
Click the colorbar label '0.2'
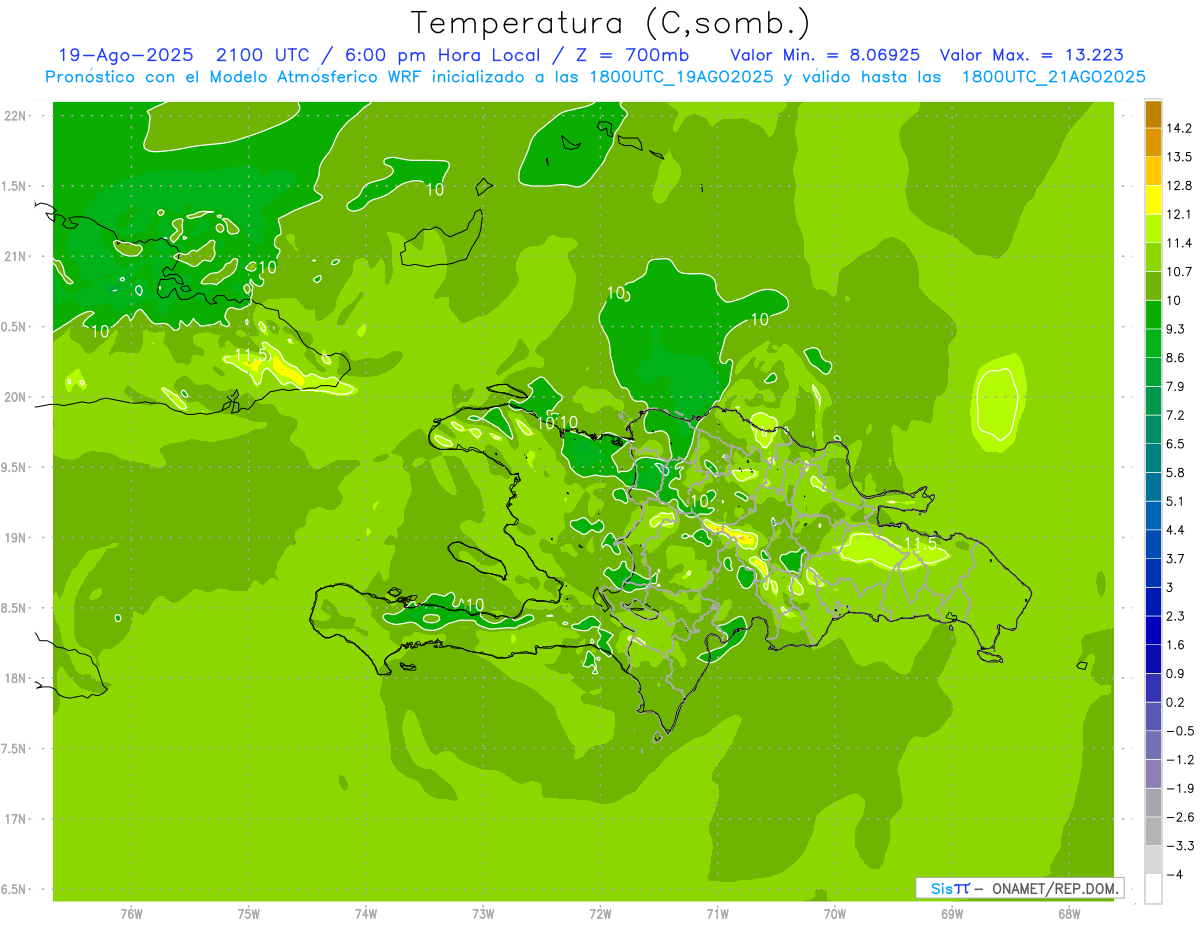[x=1175, y=702]
